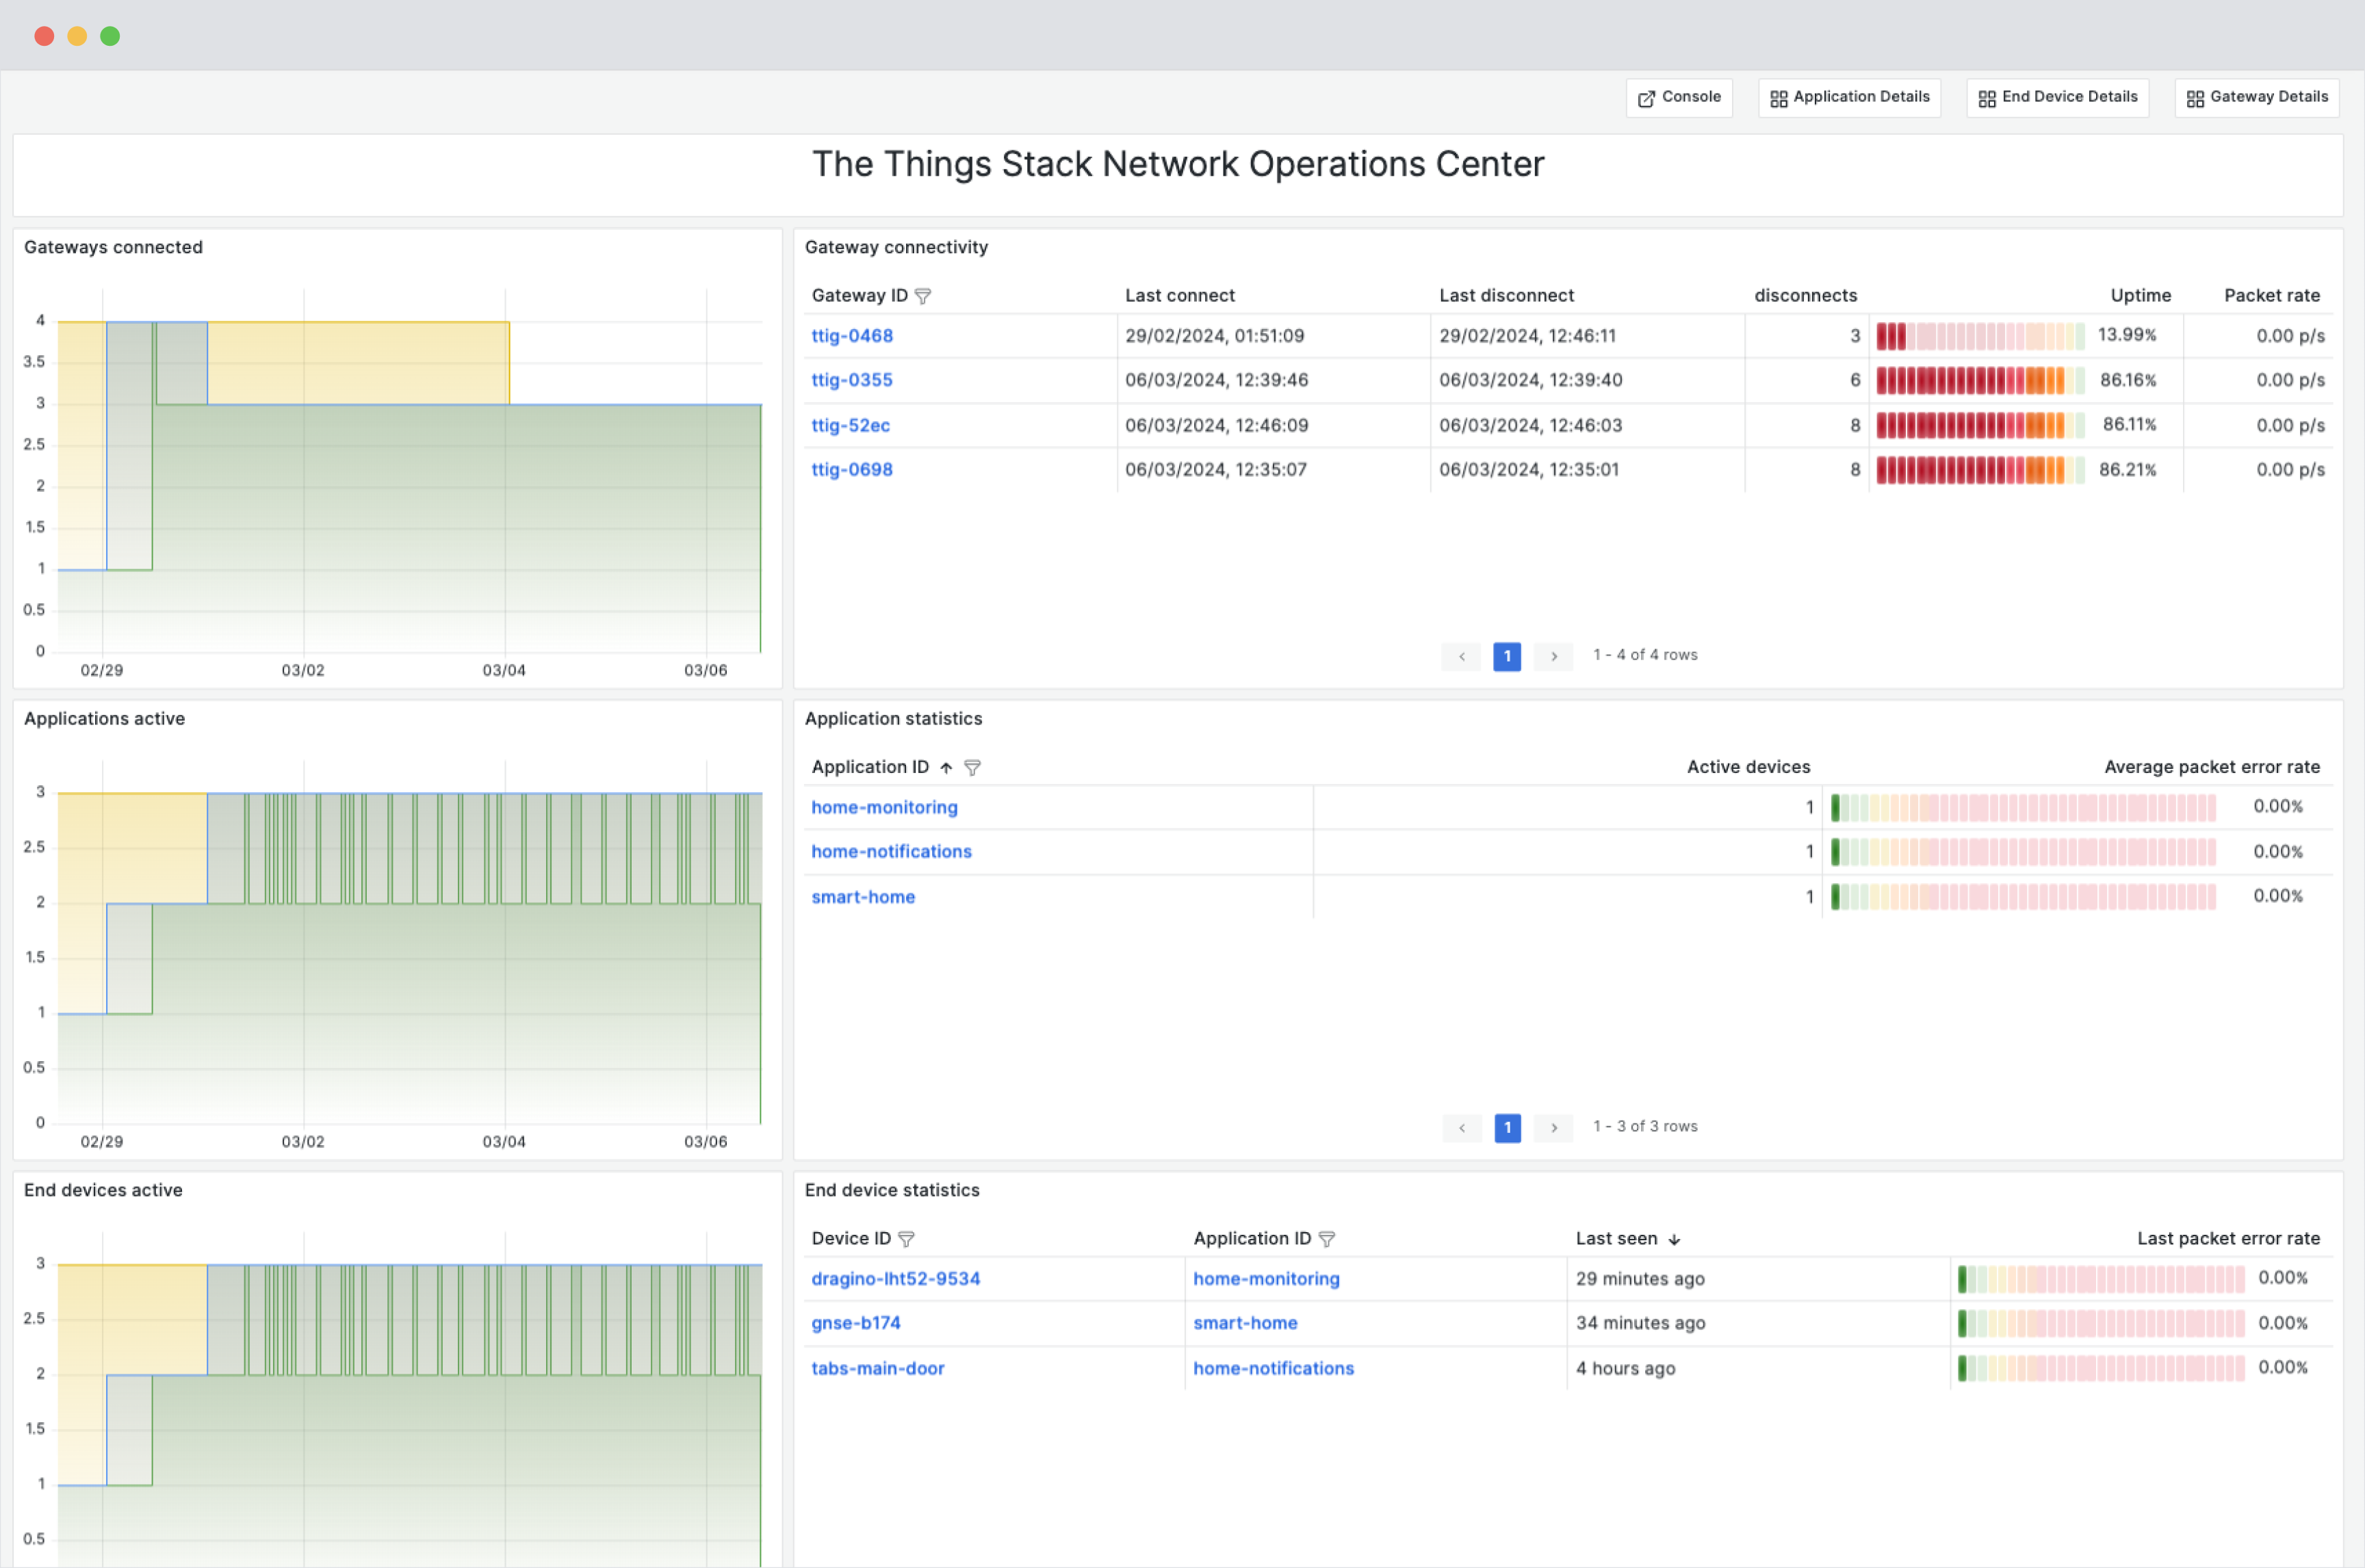2365x1568 pixels.
Task: Toggle sorting on the disconnects column header
Action: coord(1806,295)
